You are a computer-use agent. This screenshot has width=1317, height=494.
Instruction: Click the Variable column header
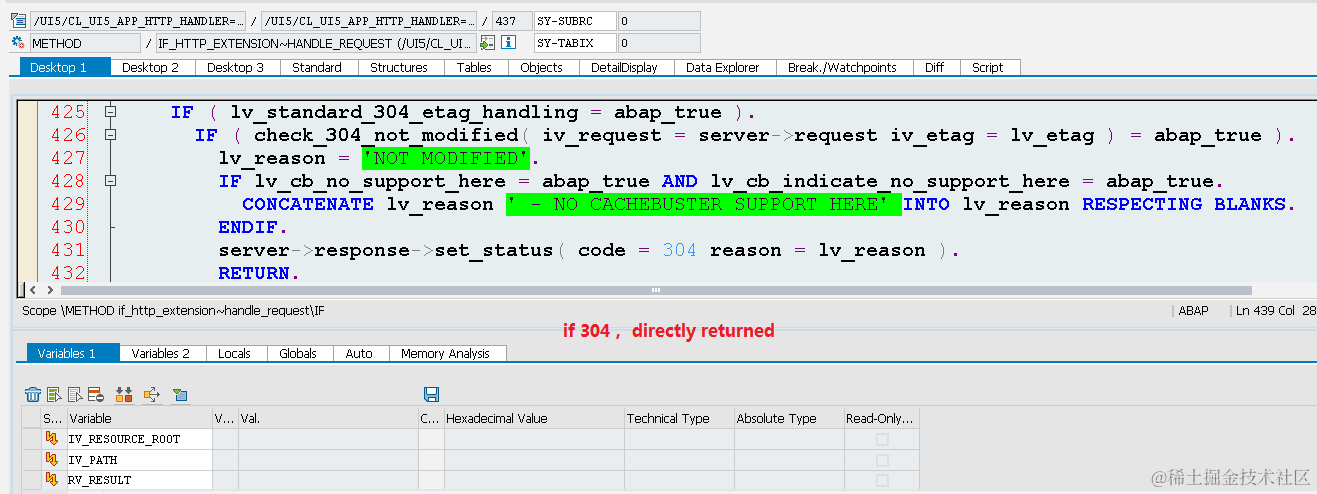[138, 418]
